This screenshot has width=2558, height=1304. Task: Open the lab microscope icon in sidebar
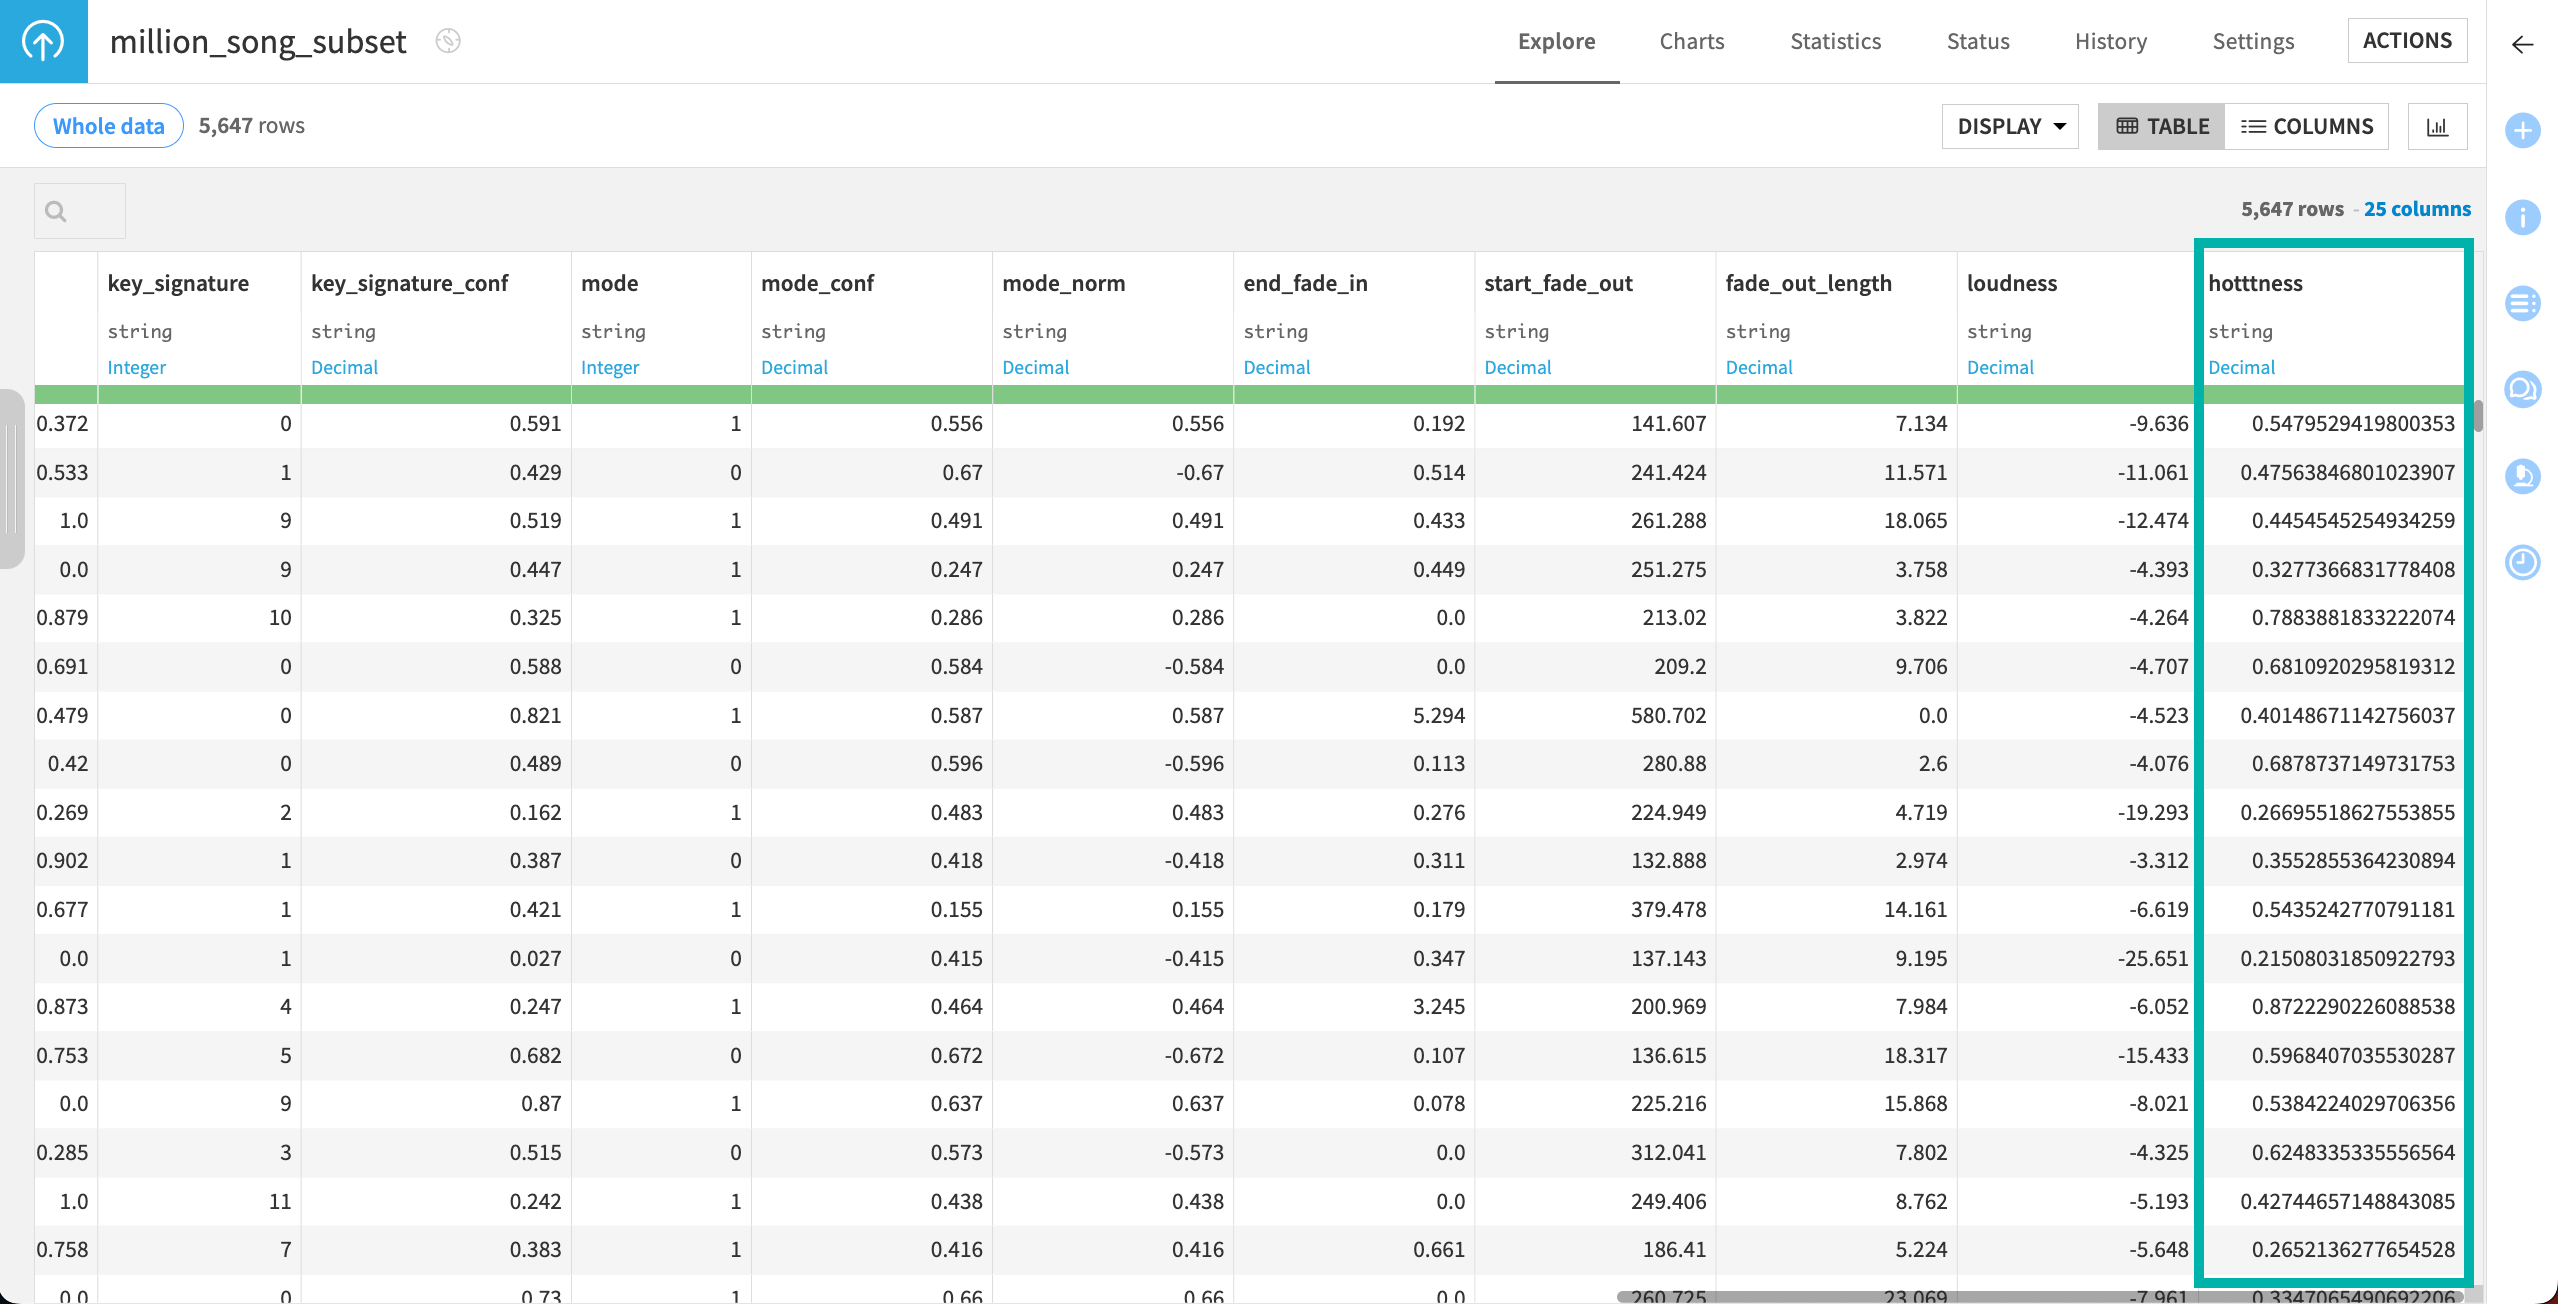pos(2522,476)
